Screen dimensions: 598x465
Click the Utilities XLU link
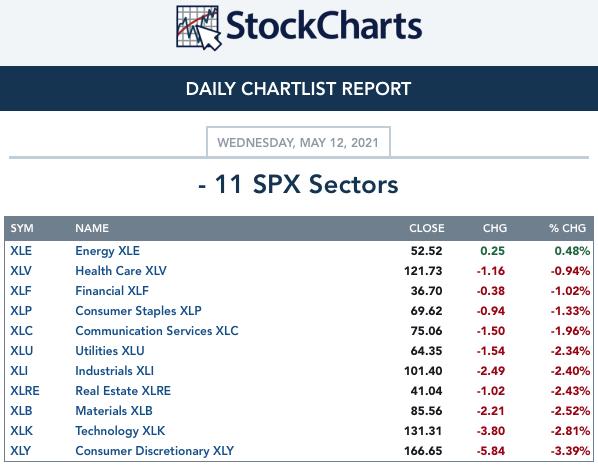click(x=110, y=351)
